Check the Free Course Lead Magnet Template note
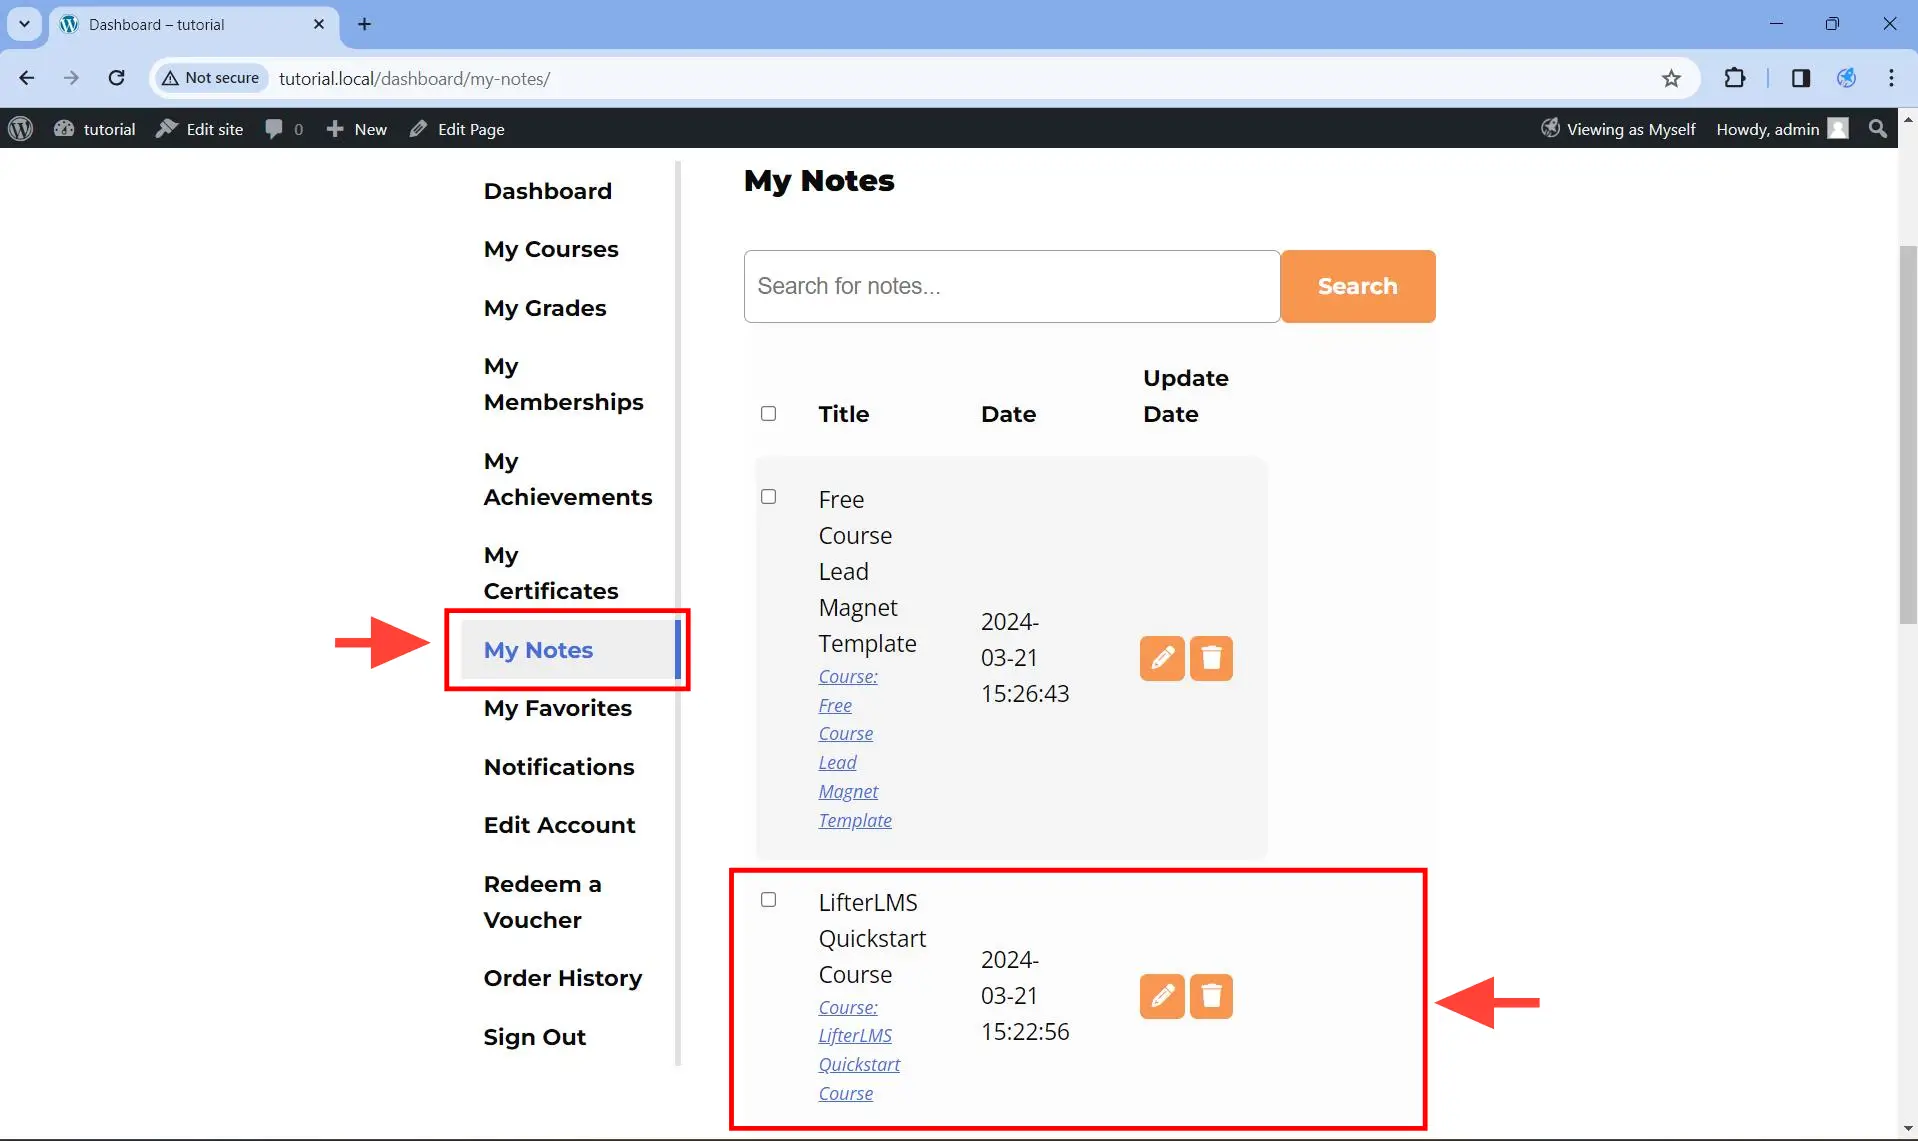Screen dimensions: 1918x1141 pos(768,496)
